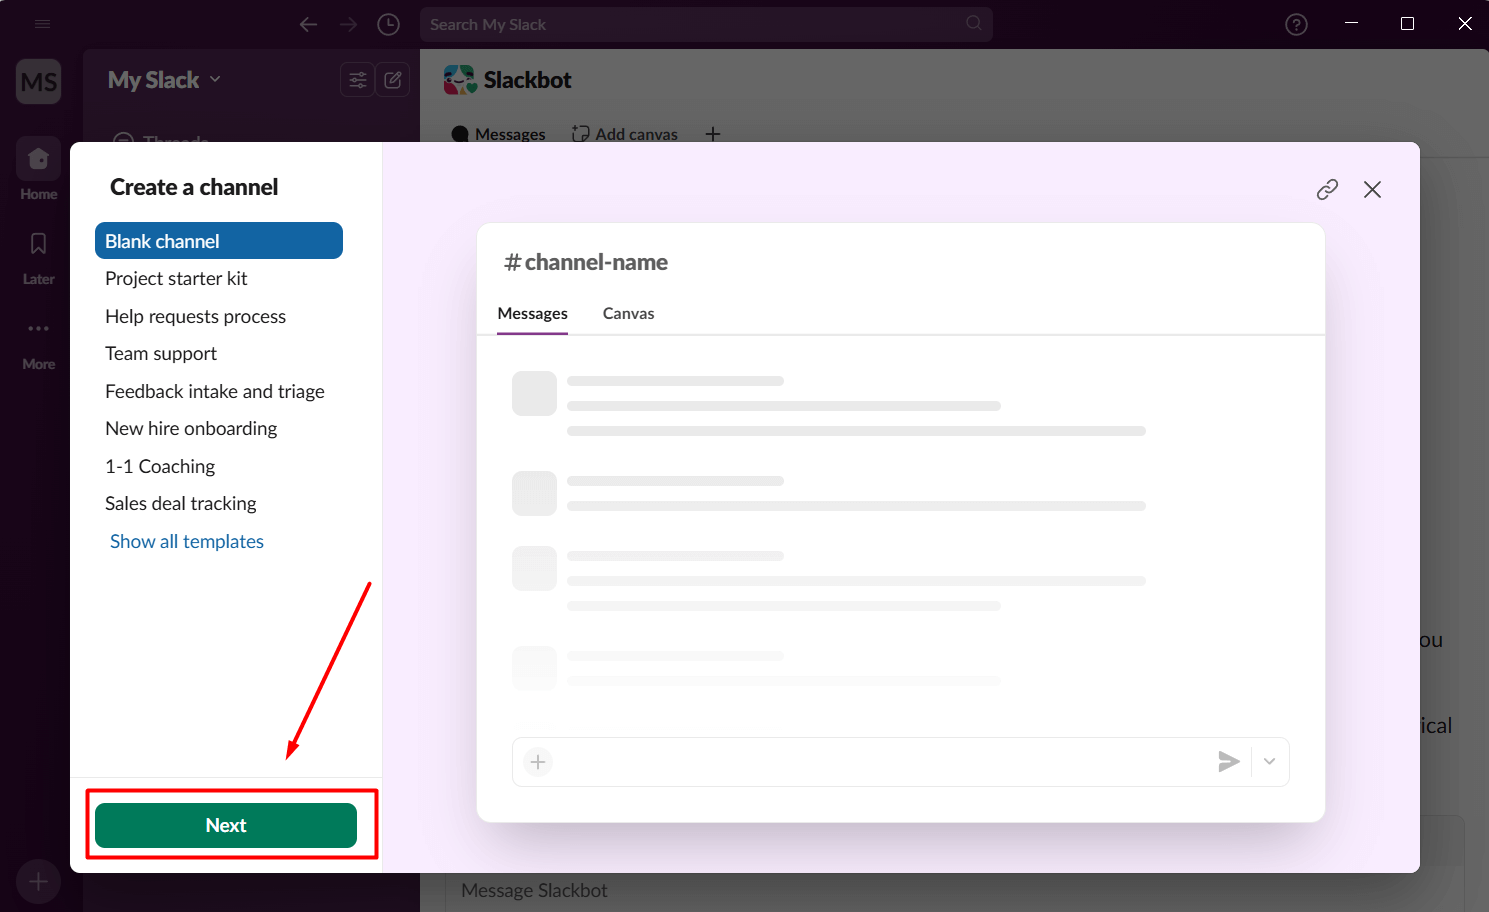
Task: Close the Create a channel dialog
Action: point(1372,189)
